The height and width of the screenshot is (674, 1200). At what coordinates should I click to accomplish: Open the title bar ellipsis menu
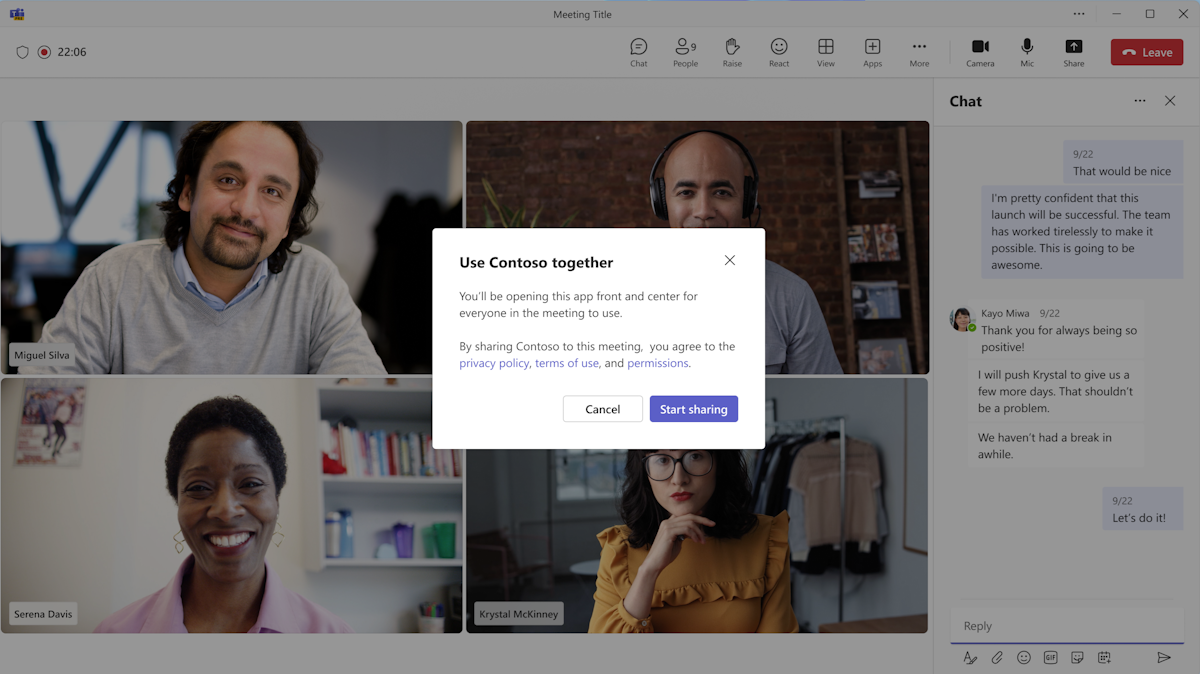point(1079,14)
